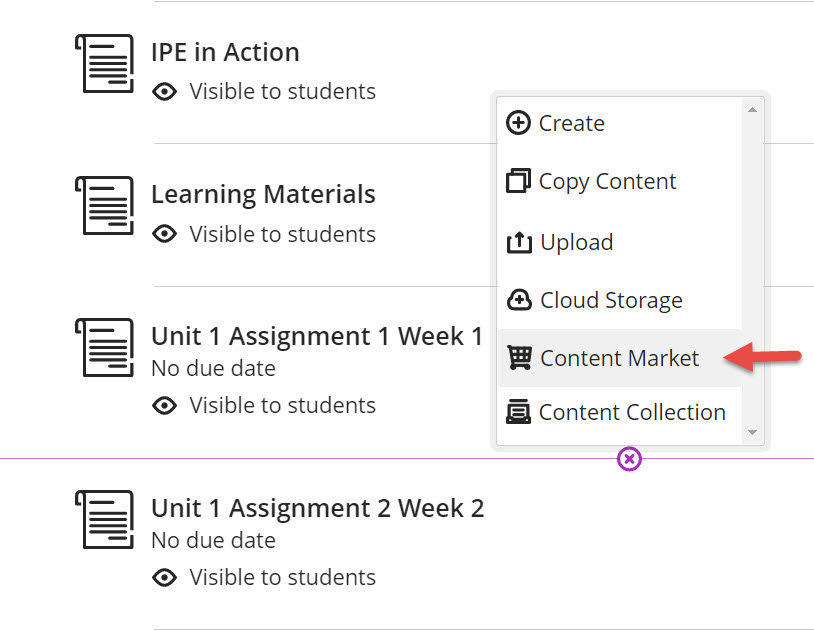This screenshot has width=814, height=631.
Task: Open the Unit 1 Assignment 2 Week 2 link
Action: (317, 508)
